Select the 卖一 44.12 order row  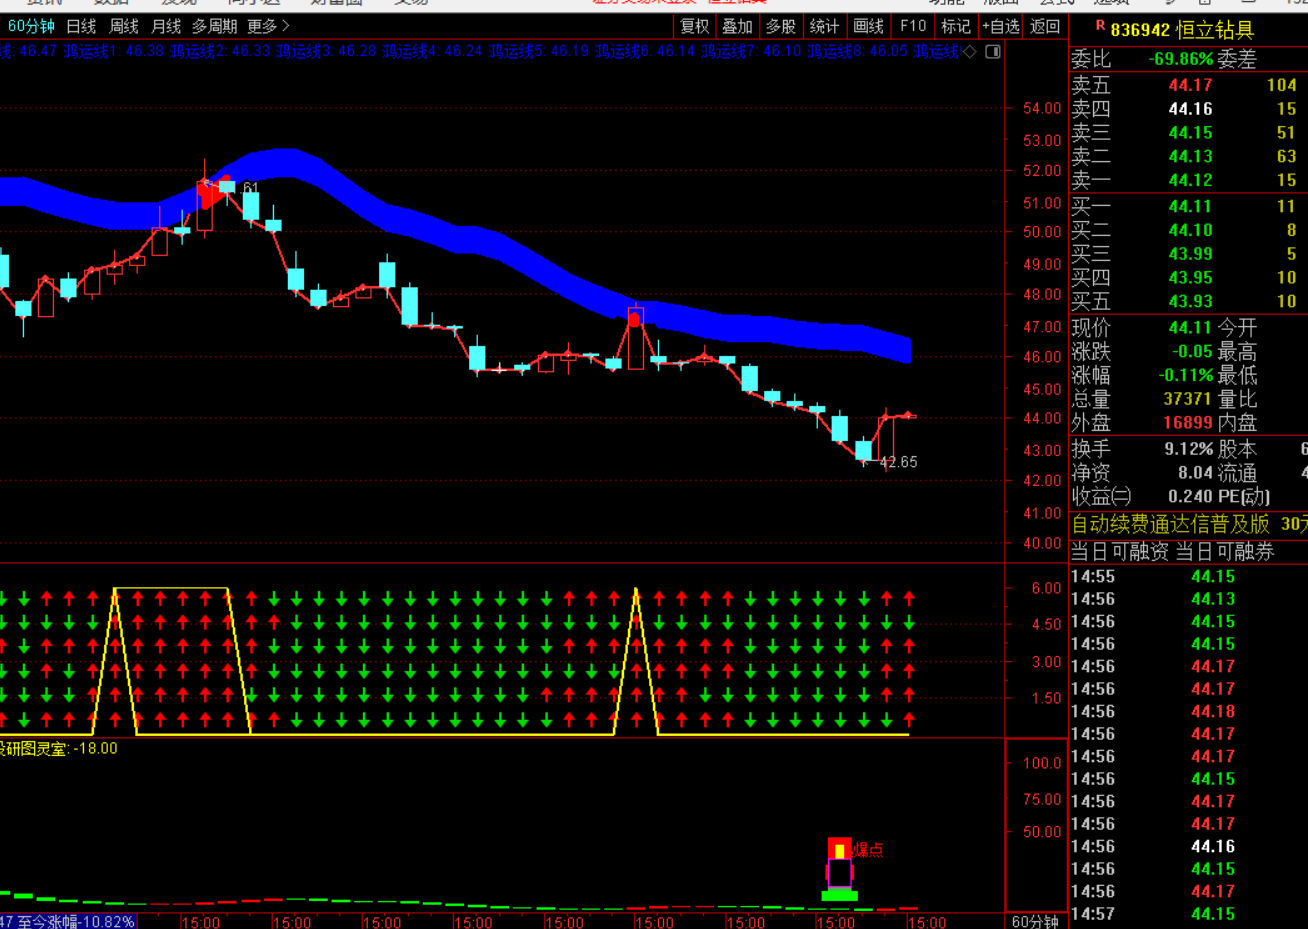[x=1188, y=181]
